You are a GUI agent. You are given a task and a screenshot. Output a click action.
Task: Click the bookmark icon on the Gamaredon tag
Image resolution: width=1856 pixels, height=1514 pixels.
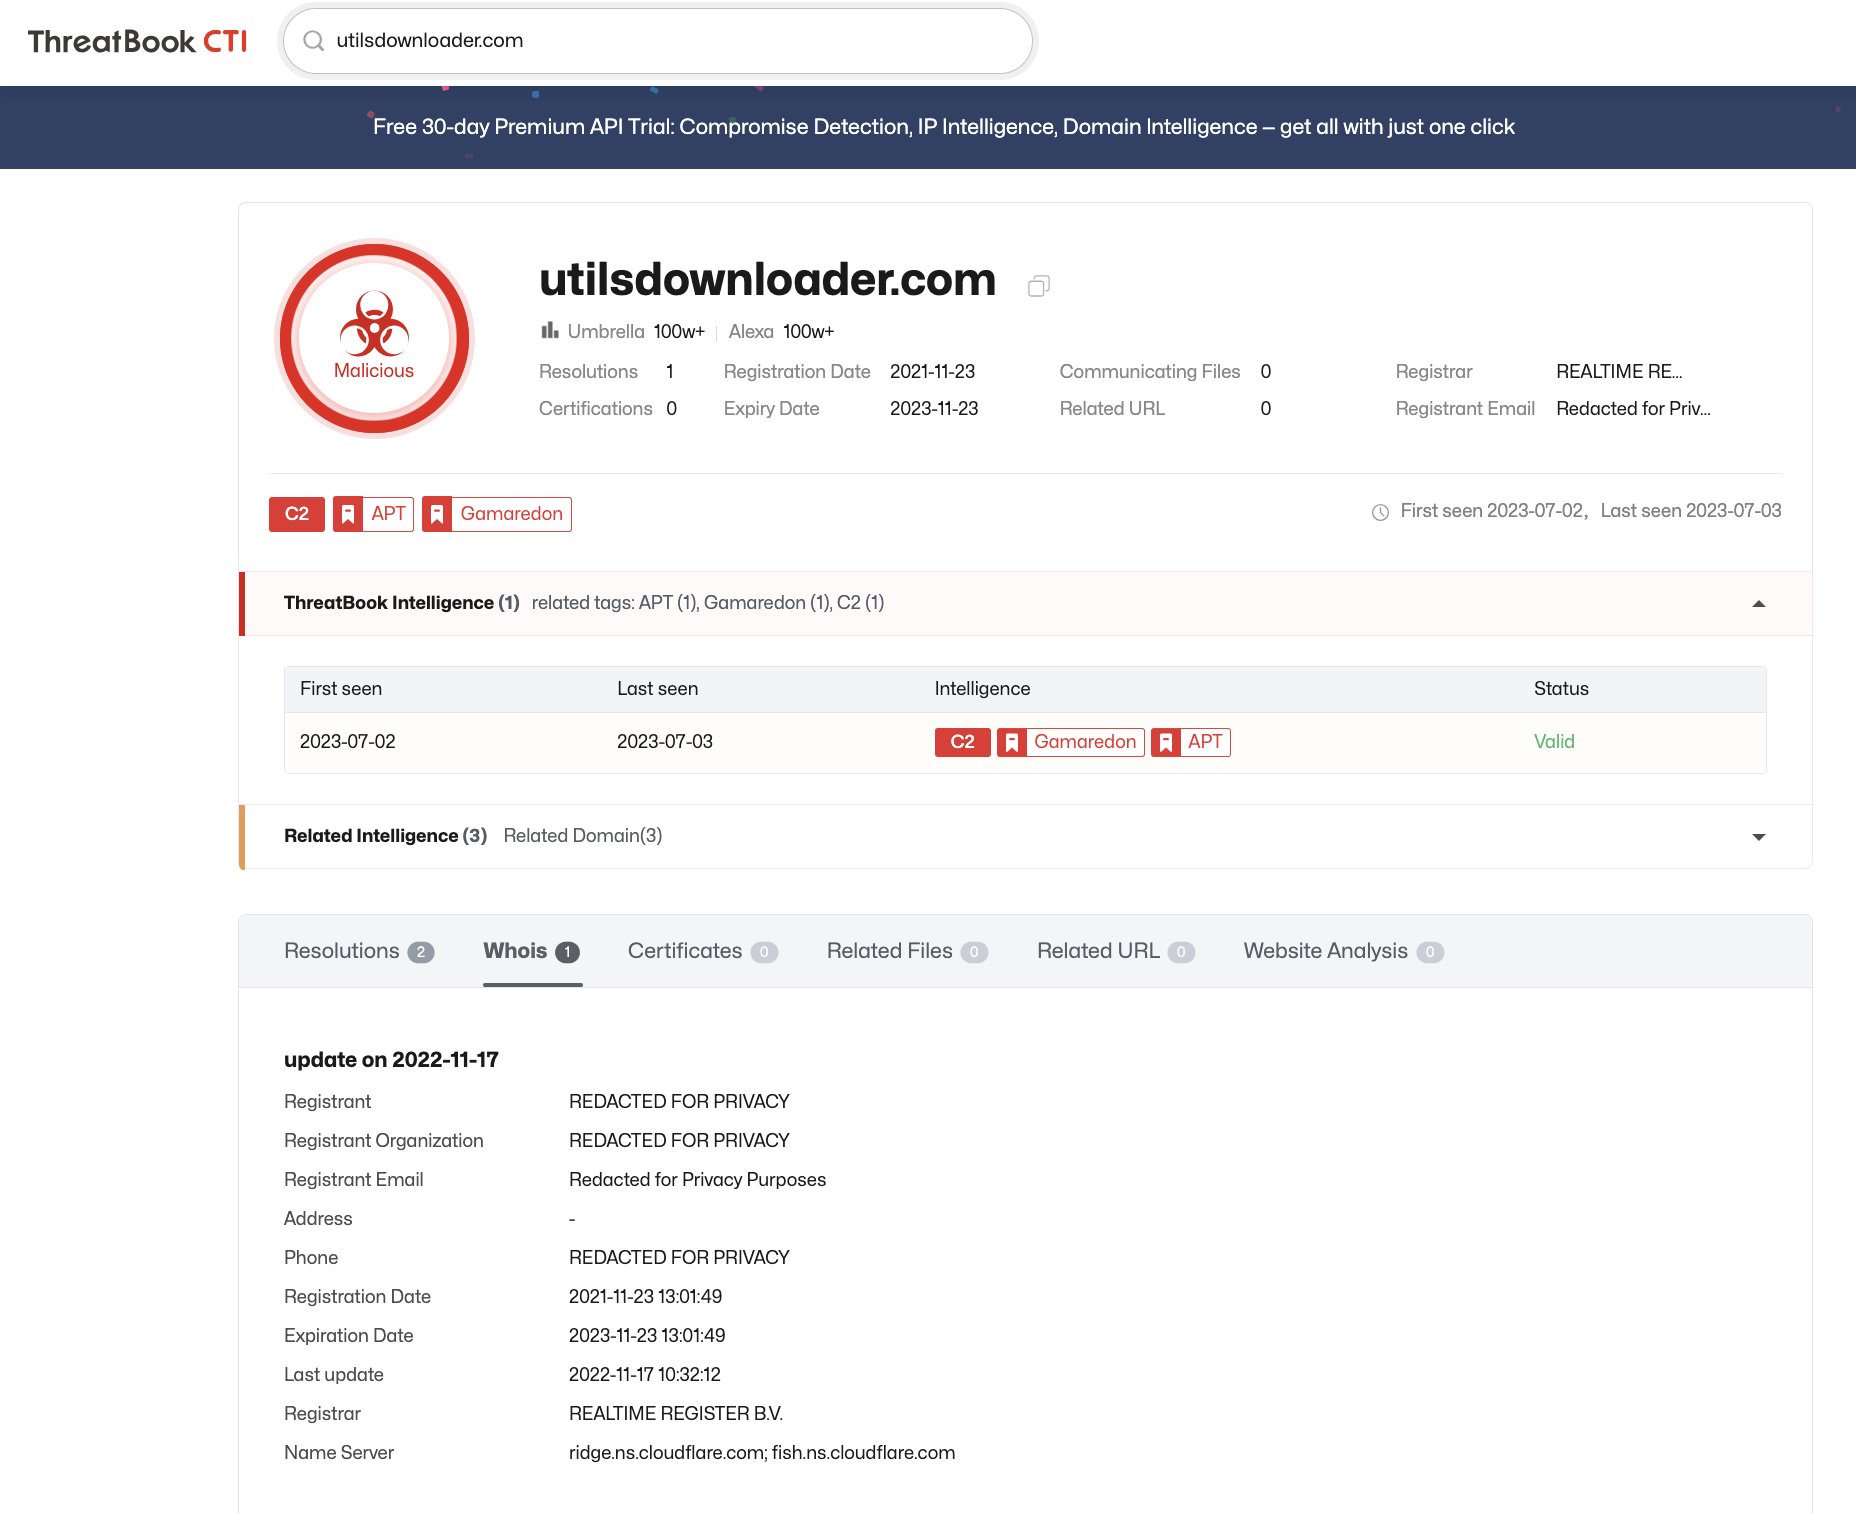437,513
